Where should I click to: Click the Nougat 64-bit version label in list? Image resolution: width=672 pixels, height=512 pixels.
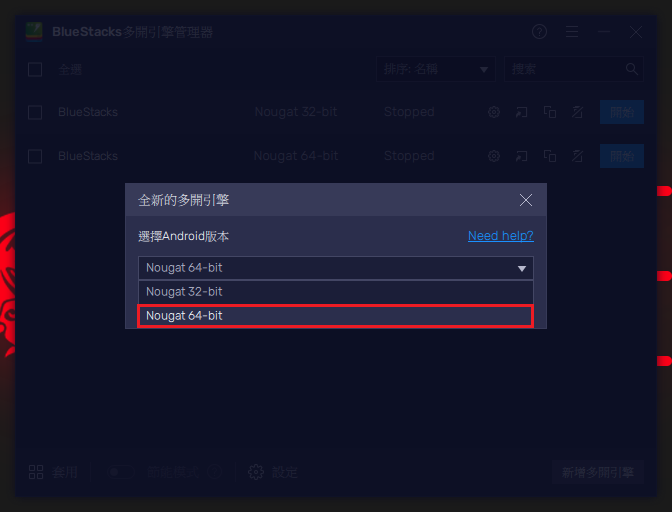[x=296, y=156]
